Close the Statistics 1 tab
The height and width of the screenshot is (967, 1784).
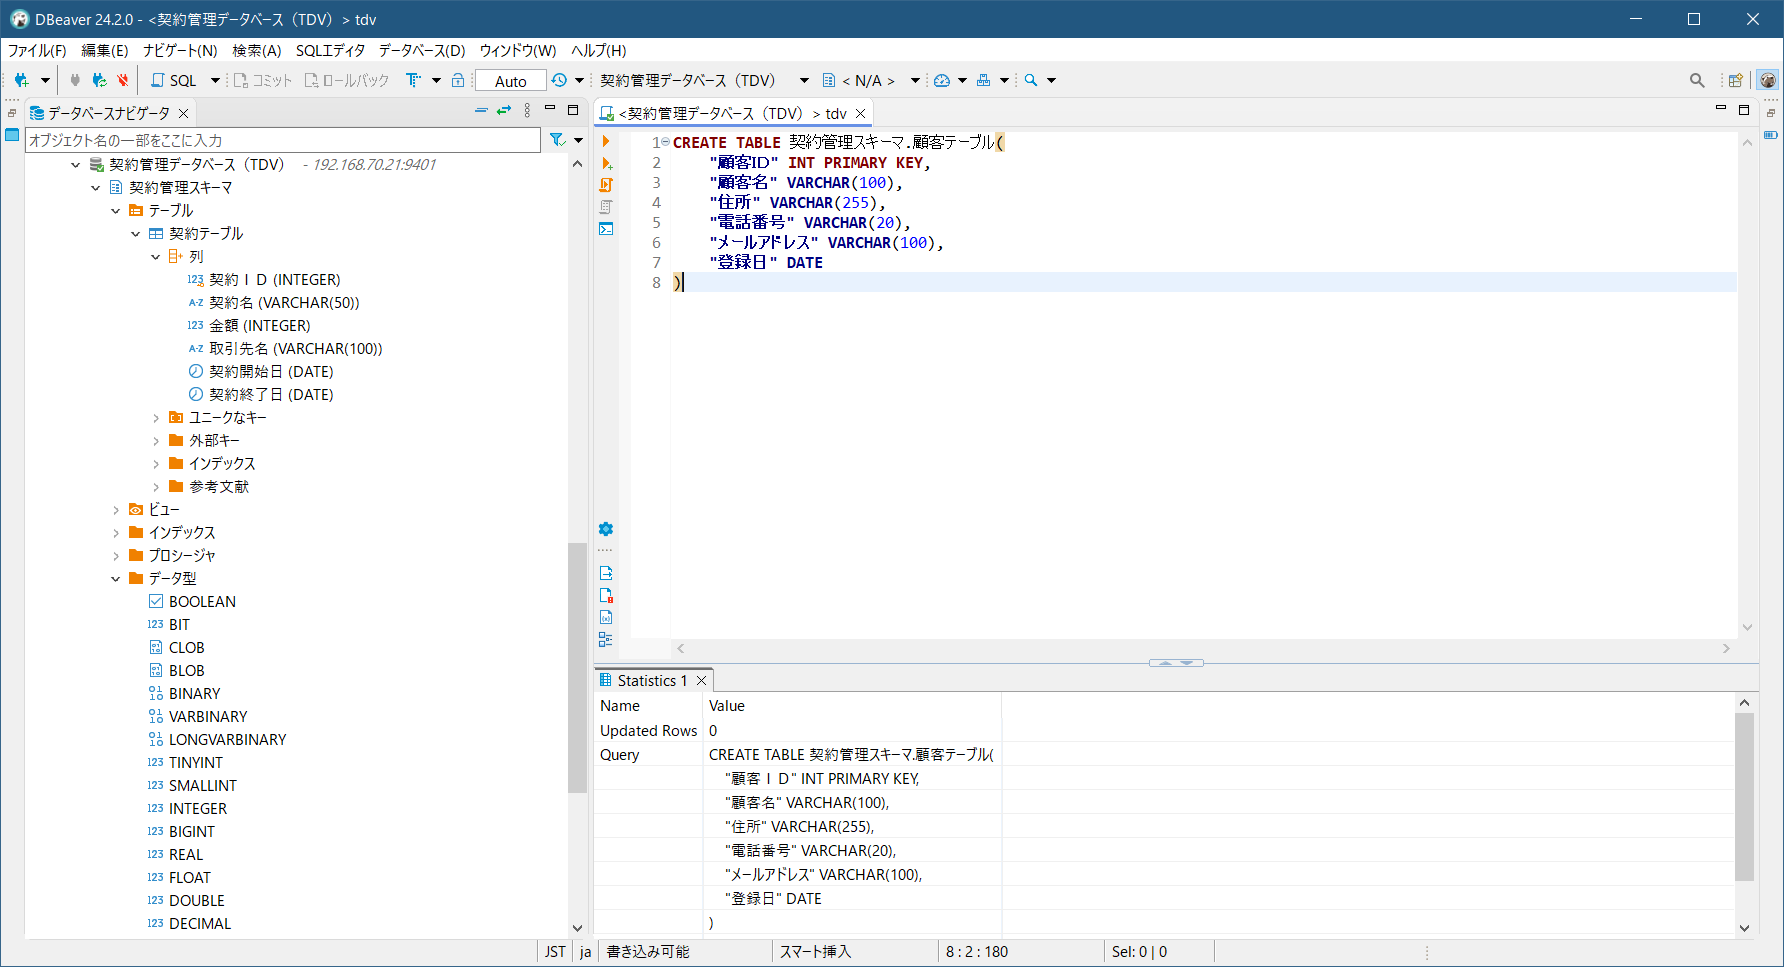tap(702, 681)
